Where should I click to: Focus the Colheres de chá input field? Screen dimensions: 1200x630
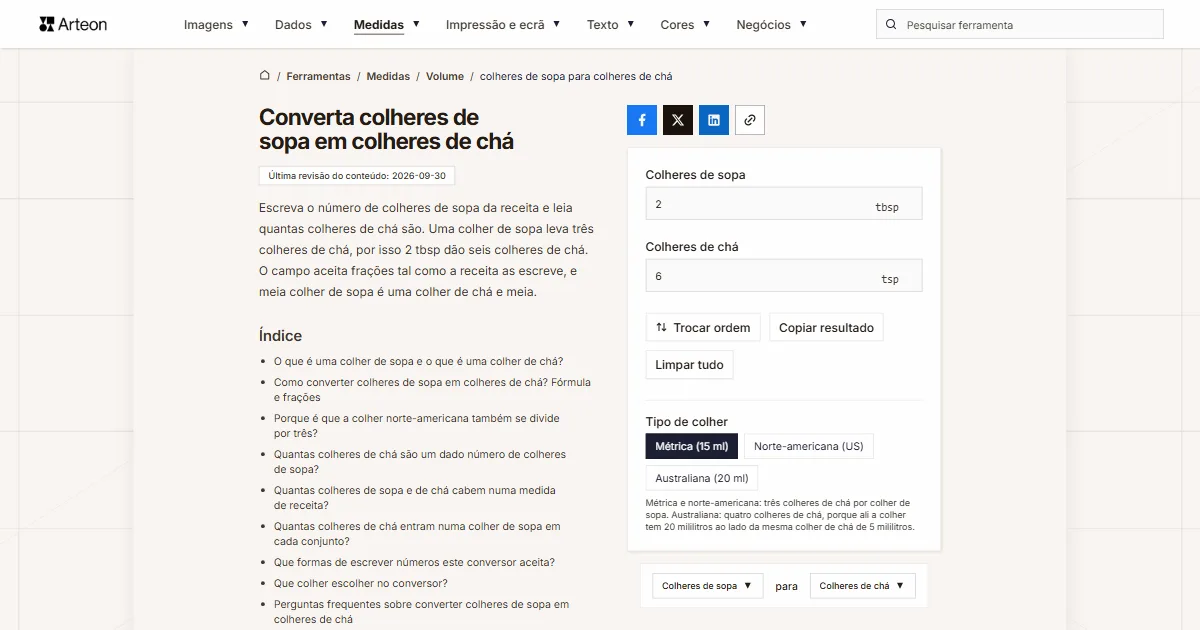784,276
